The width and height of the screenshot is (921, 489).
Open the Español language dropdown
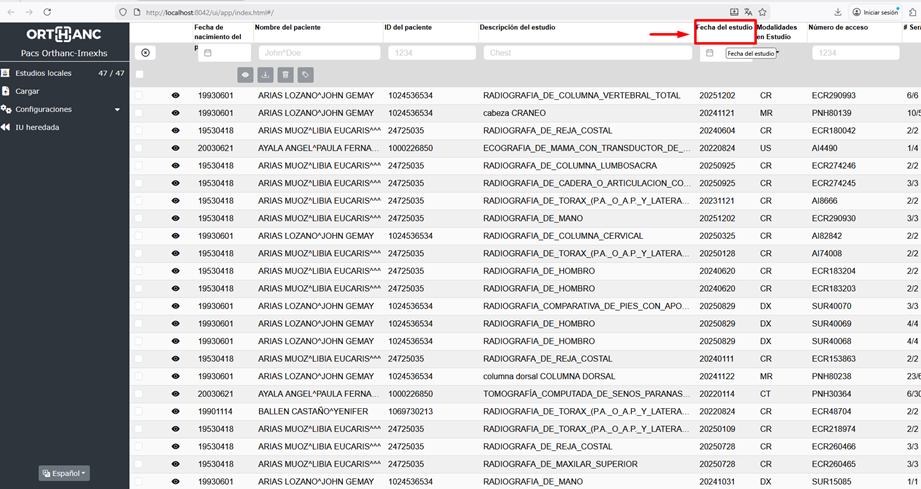tap(64, 473)
